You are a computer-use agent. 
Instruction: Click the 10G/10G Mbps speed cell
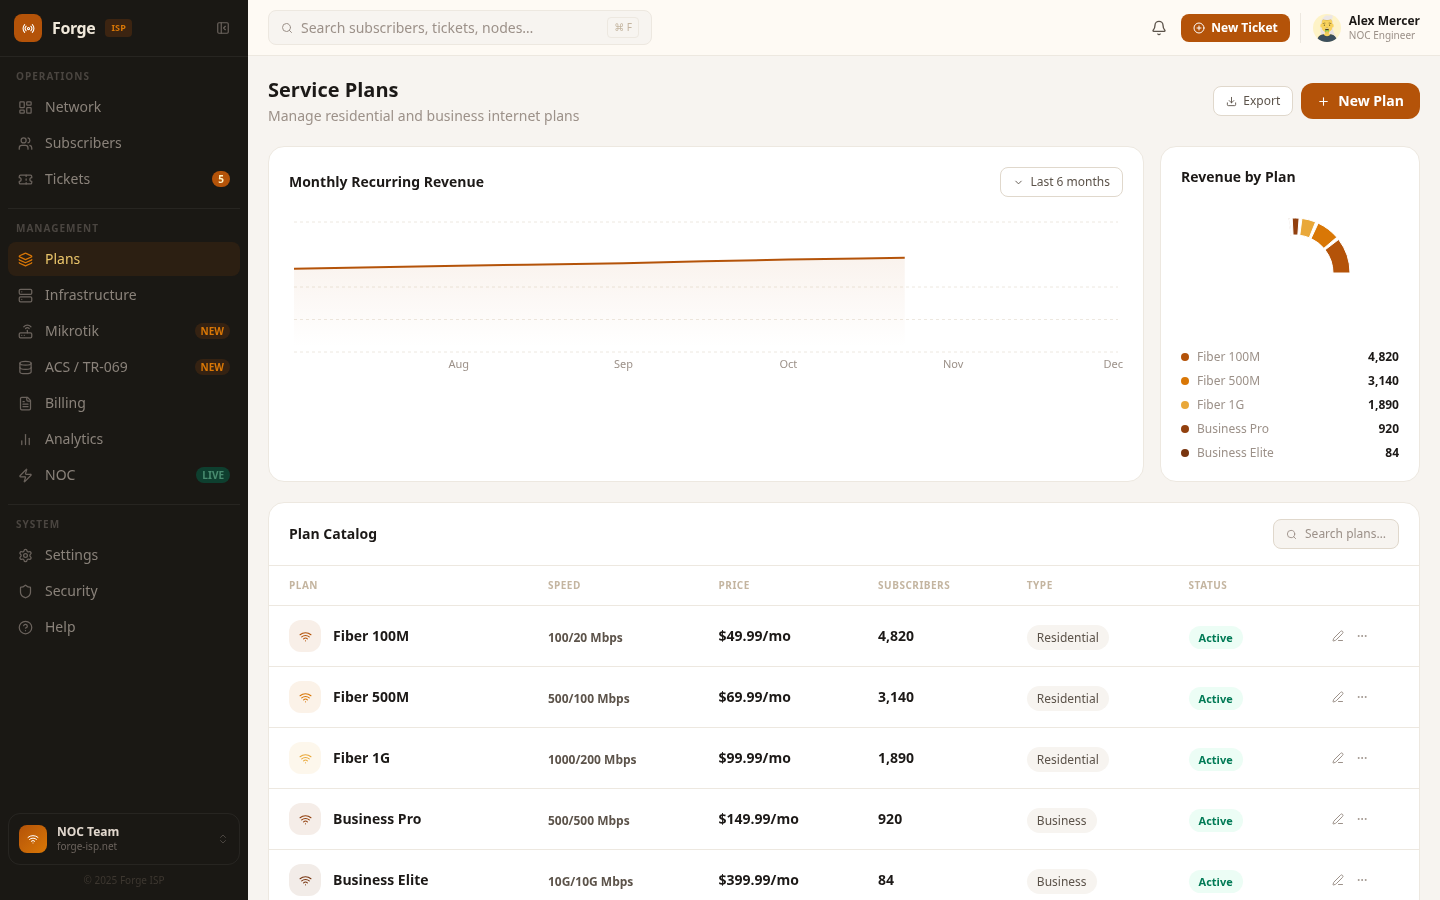(590, 881)
